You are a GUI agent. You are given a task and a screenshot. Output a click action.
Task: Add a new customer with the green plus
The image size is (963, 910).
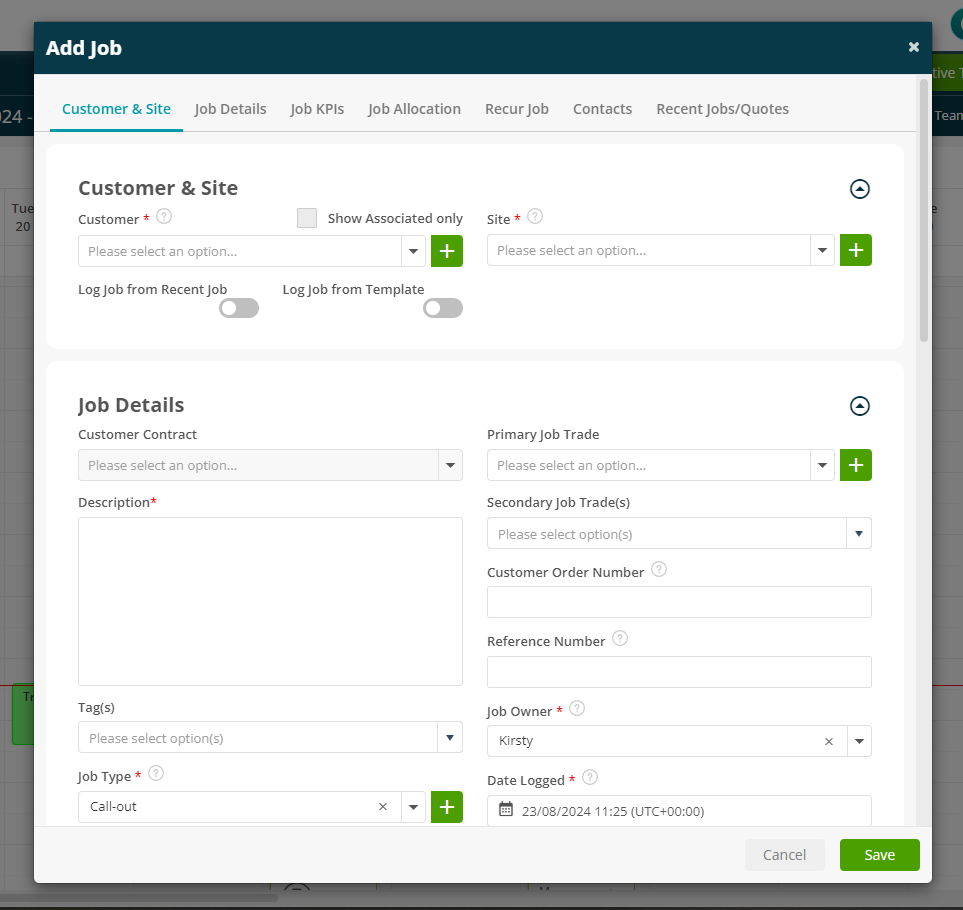coord(446,251)
